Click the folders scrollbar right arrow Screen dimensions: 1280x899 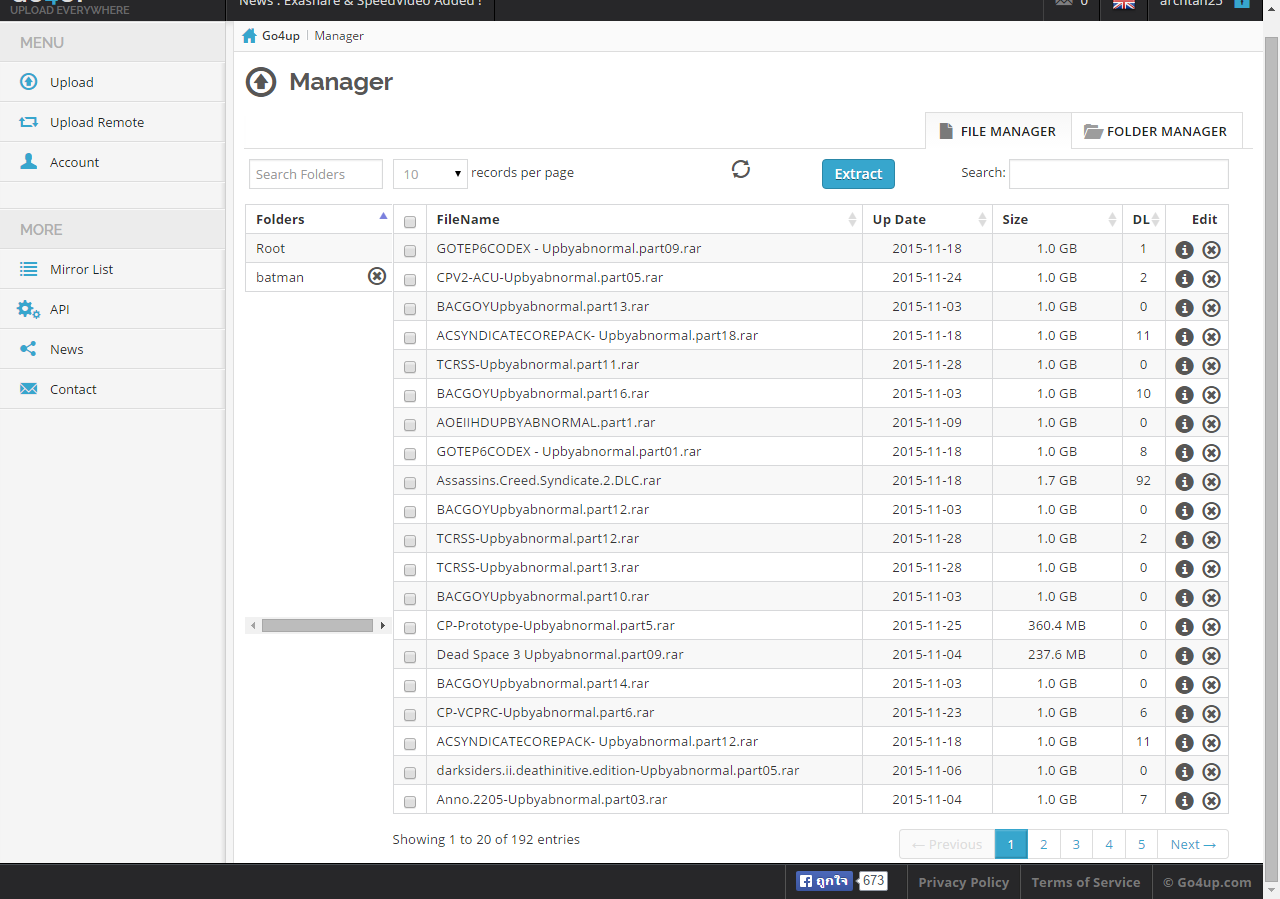point(382,625)
